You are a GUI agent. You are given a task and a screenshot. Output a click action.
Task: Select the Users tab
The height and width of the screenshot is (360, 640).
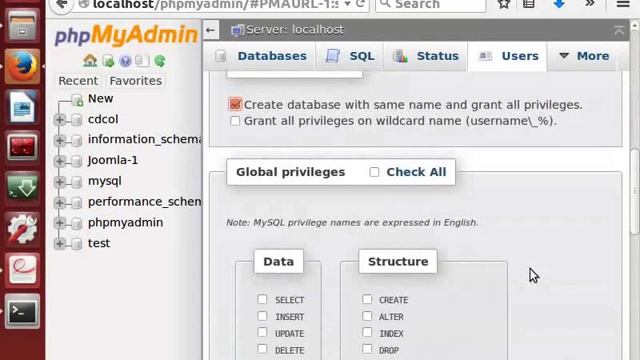coord(507,56)
